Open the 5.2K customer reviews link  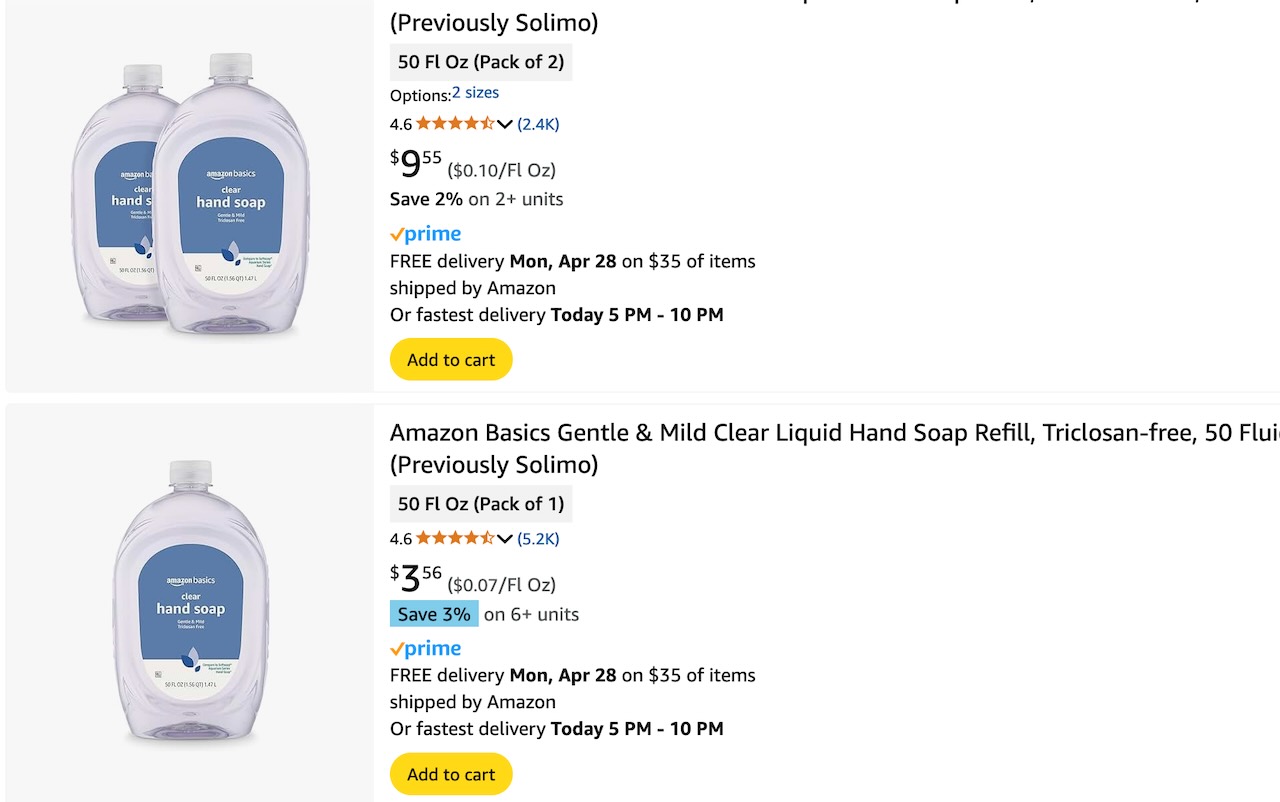coord(538,538)
